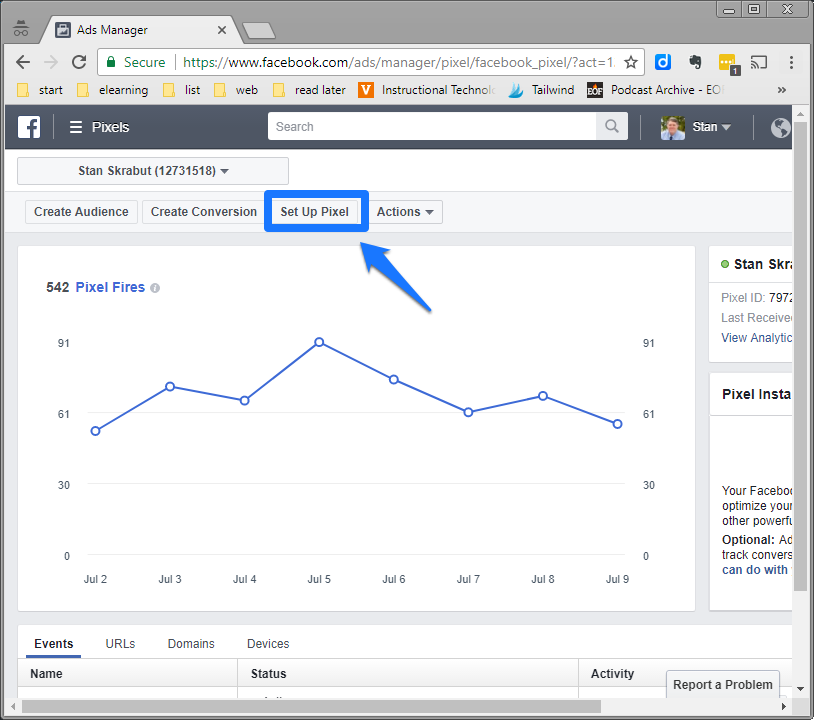814x720 pixels.
Task: Click the search magnifier icon
Action: click(x=609, y=127)
